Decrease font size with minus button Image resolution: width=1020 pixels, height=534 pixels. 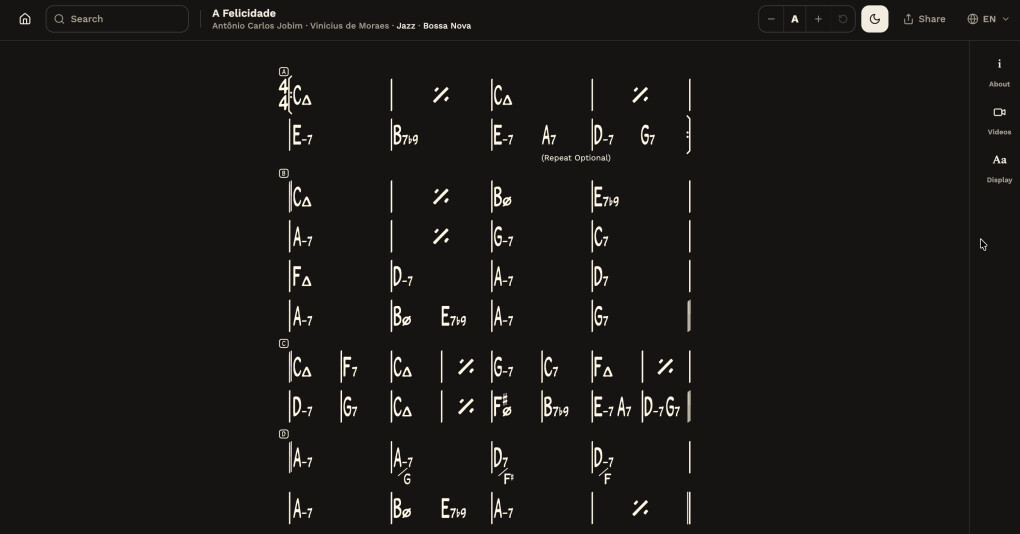click(x=771, y=19)
